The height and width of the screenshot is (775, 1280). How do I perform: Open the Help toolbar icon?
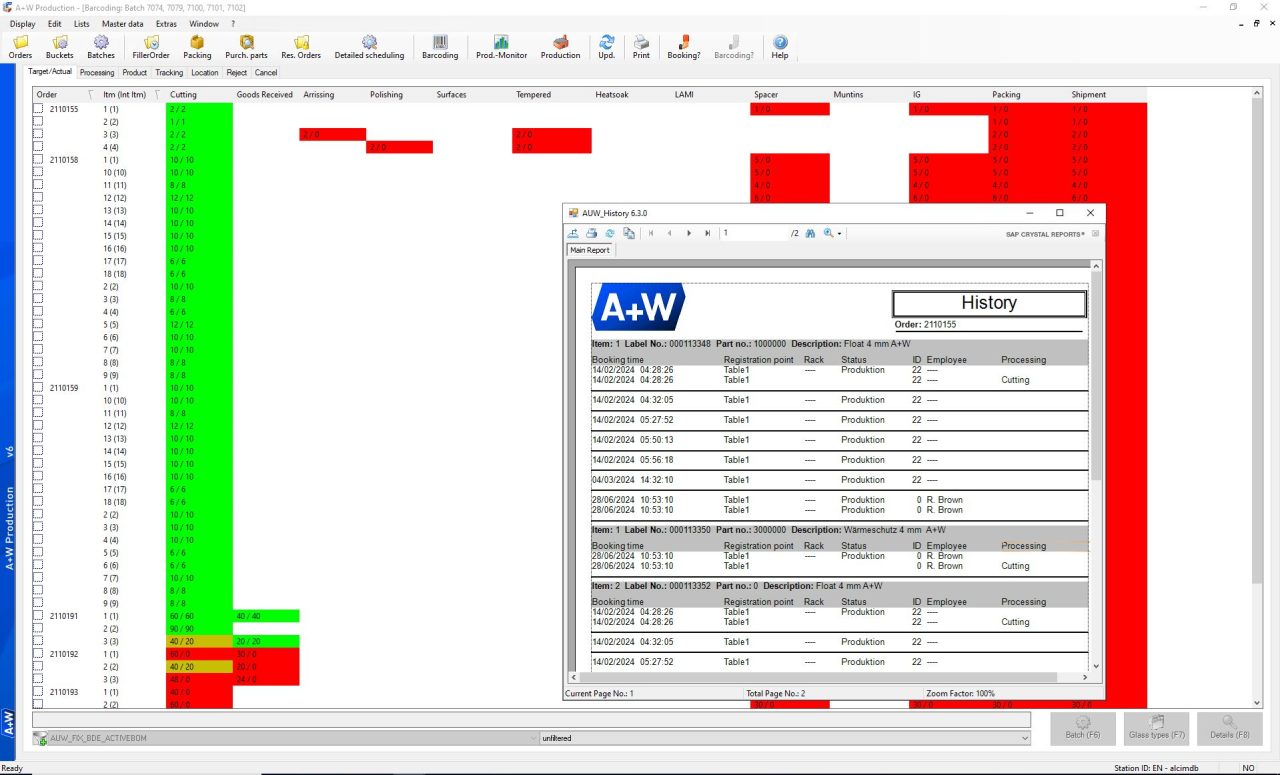click(x=780, y=47)
